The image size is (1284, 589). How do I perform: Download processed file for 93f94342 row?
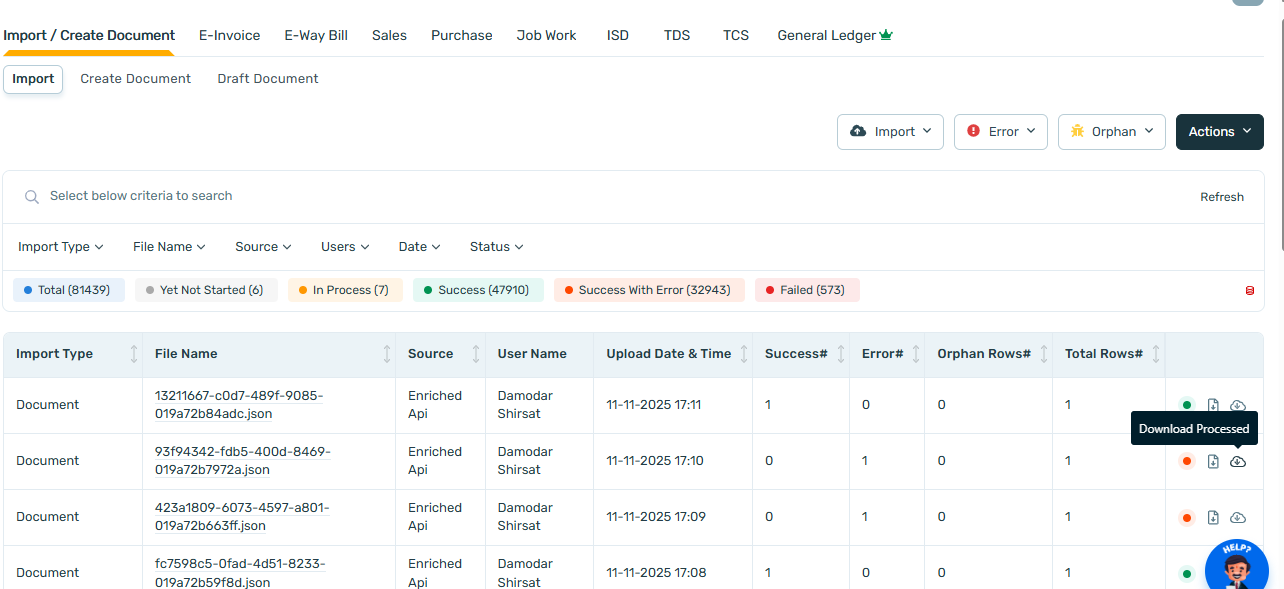[x=1237, y=461]
